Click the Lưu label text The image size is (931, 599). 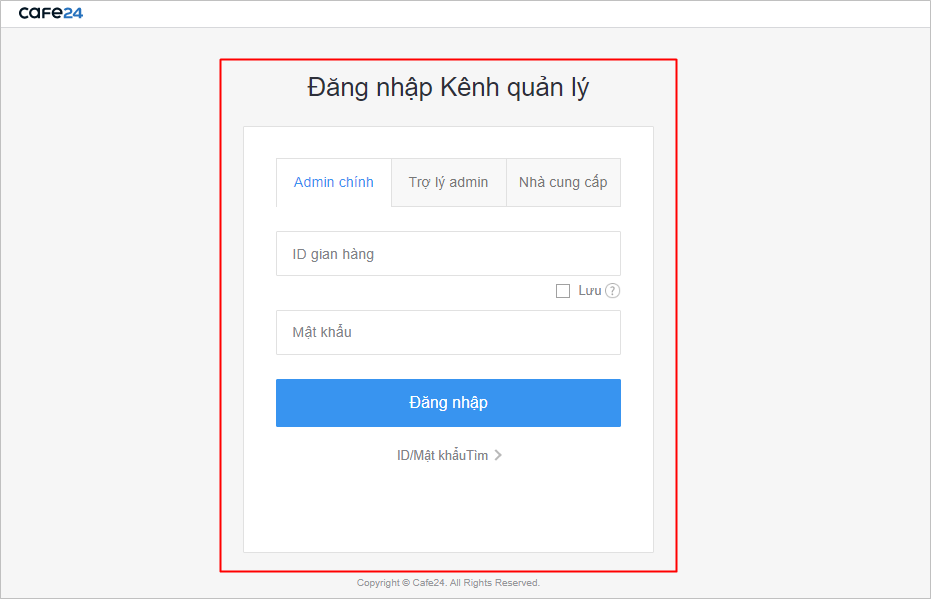click(589, 291)
